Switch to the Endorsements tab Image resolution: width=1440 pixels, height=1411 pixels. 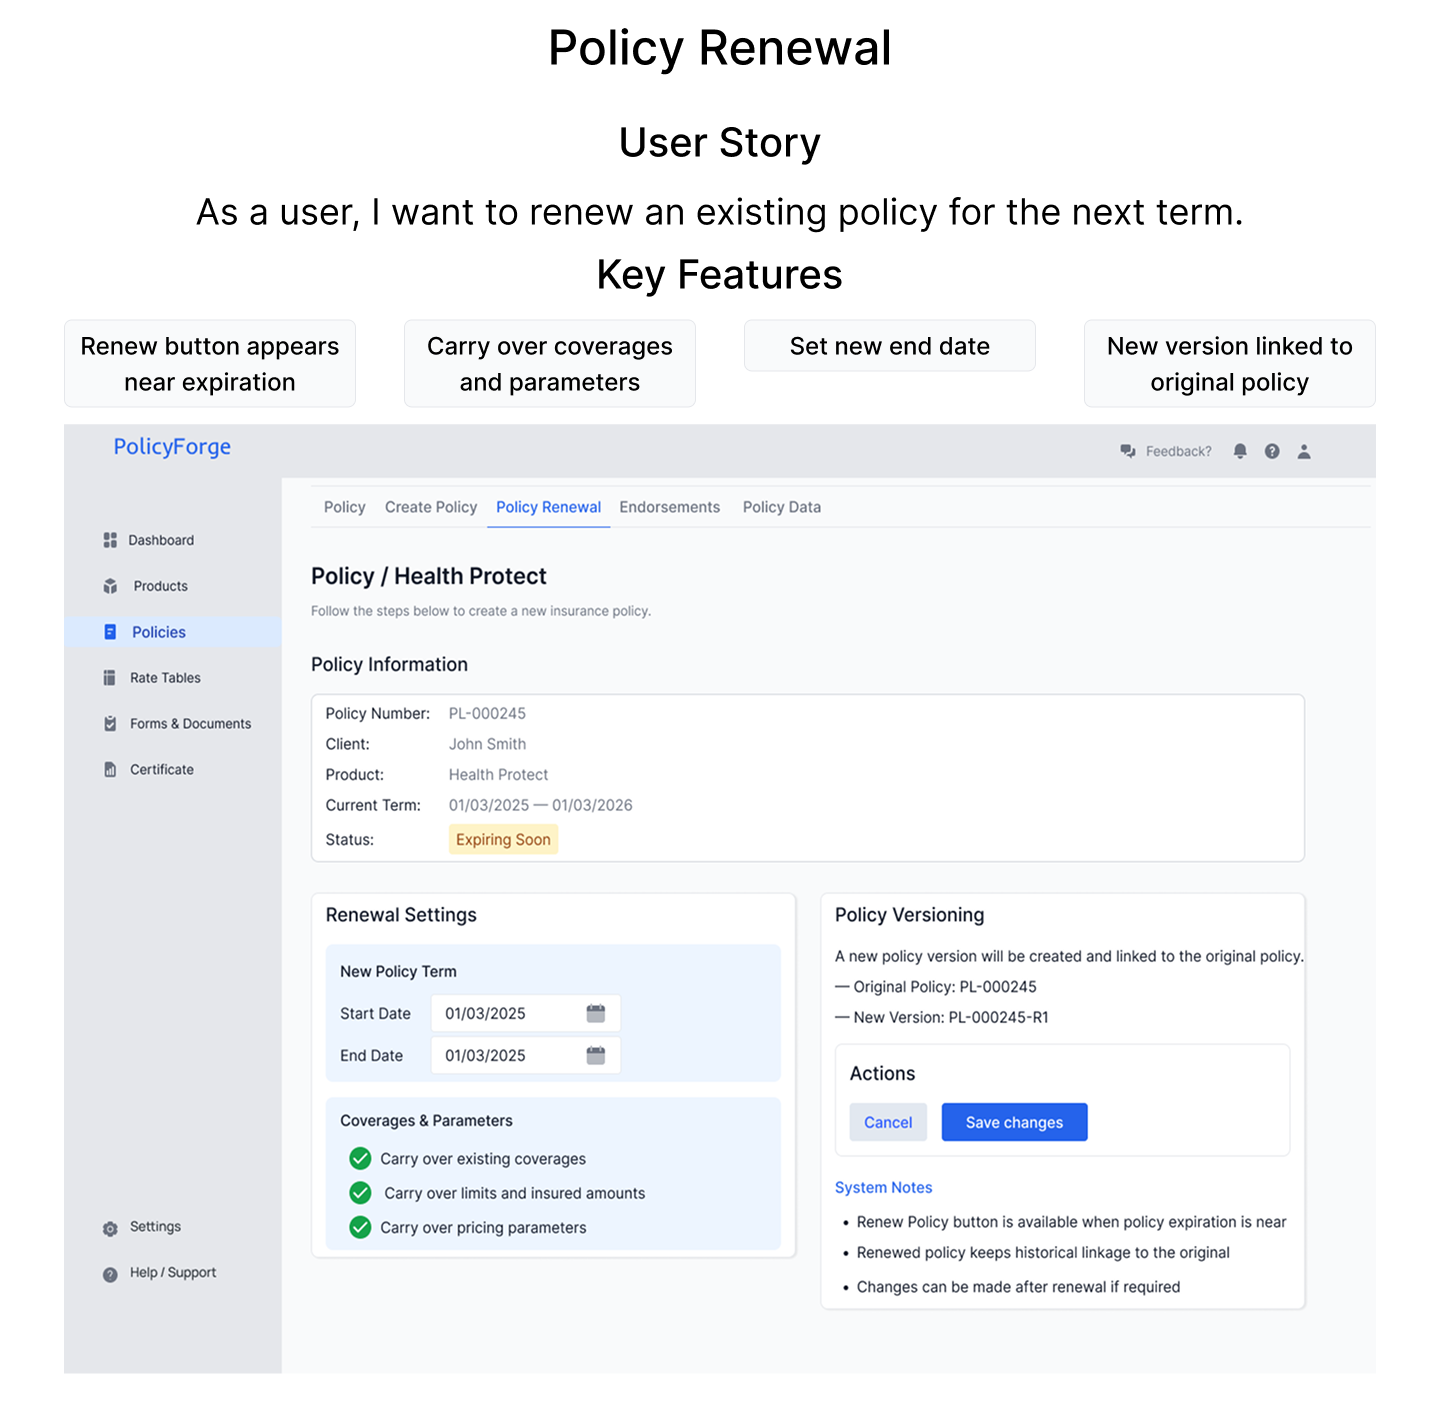[669, 507]
